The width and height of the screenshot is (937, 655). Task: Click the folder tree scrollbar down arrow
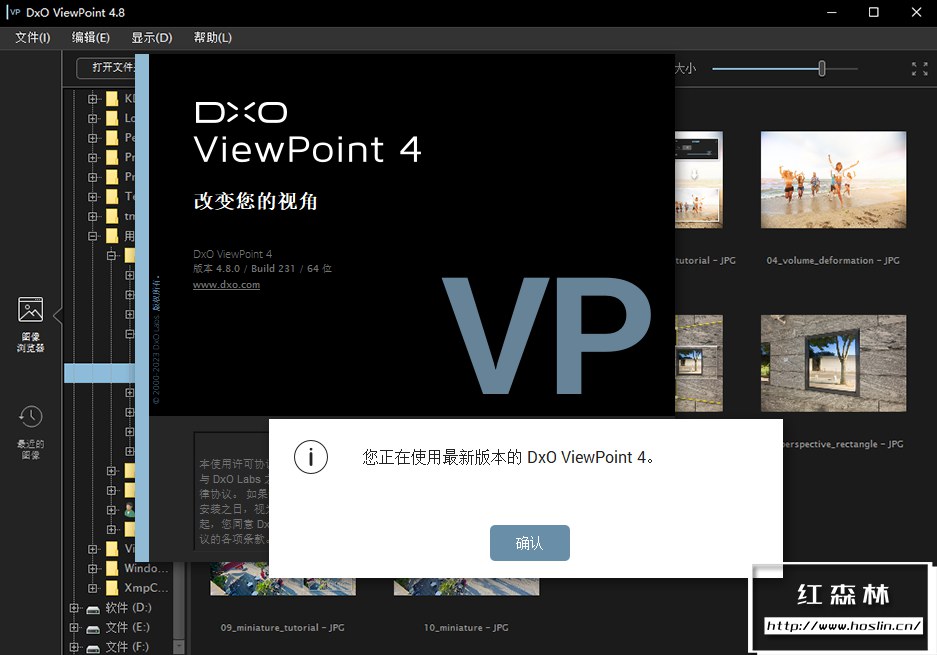[x=178, y=647]
